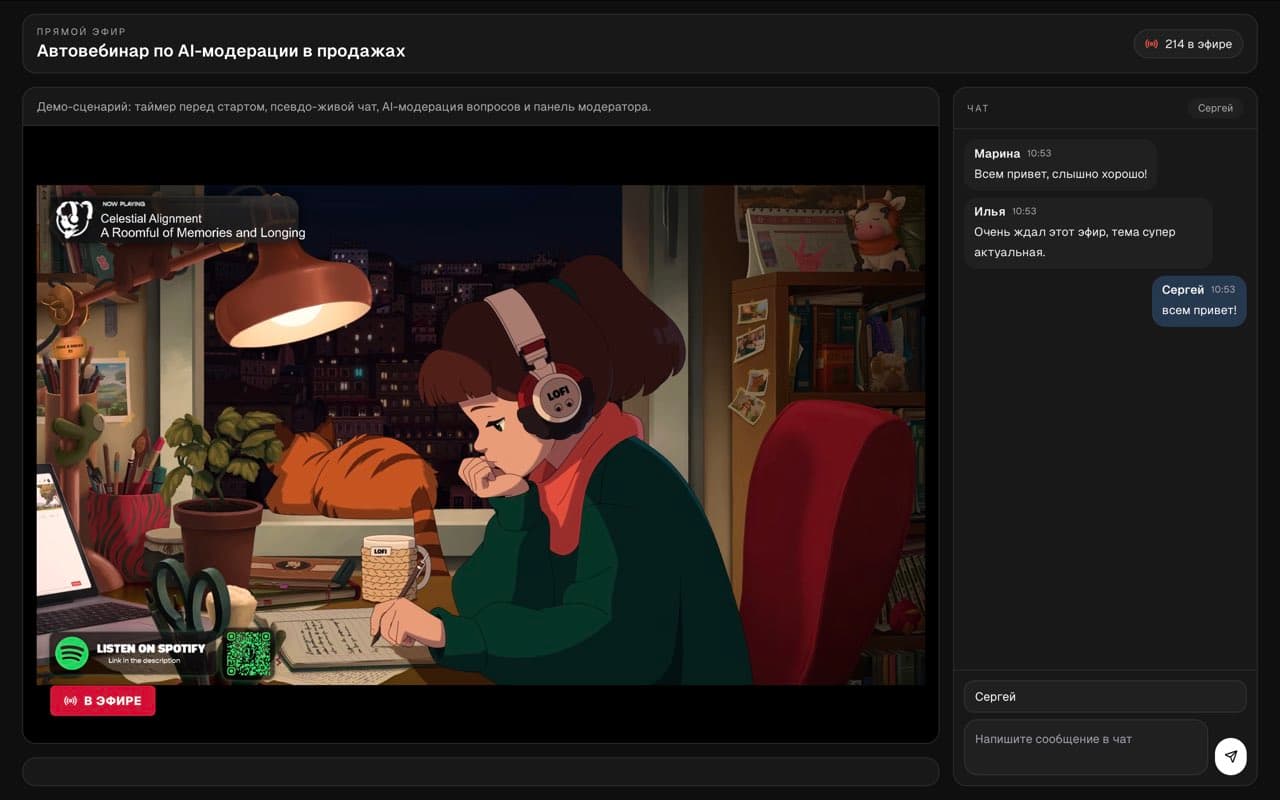This screenshot has height=800, width=1280.
Task: Click the sender name Илья in chat
Action: click(990, 212)
